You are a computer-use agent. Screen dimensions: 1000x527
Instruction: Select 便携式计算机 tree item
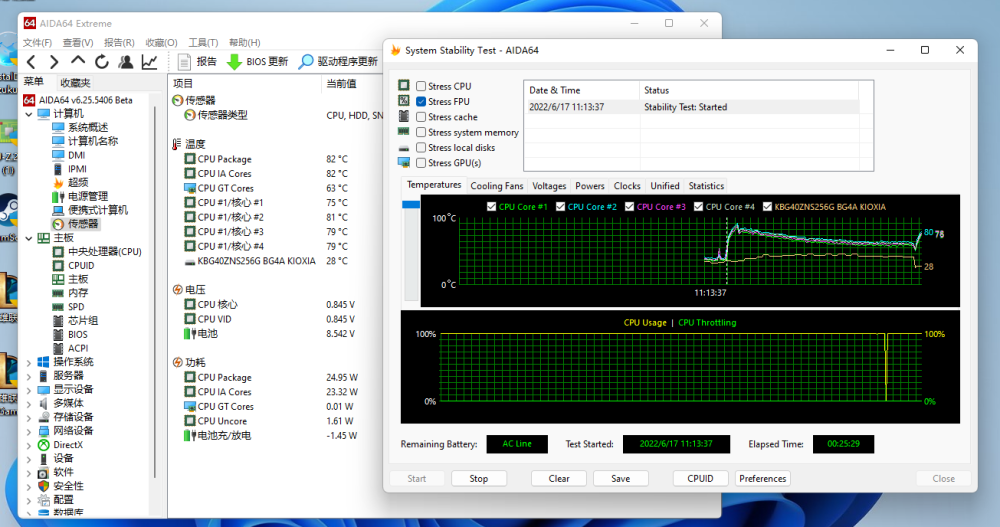coord(90,210)
